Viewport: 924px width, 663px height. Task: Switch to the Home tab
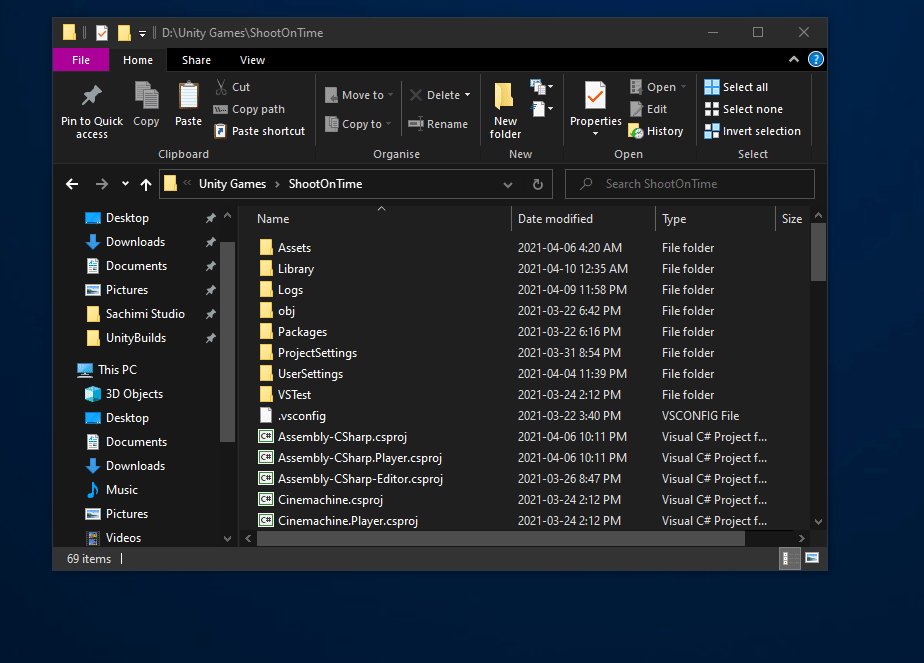pos(138,60)
